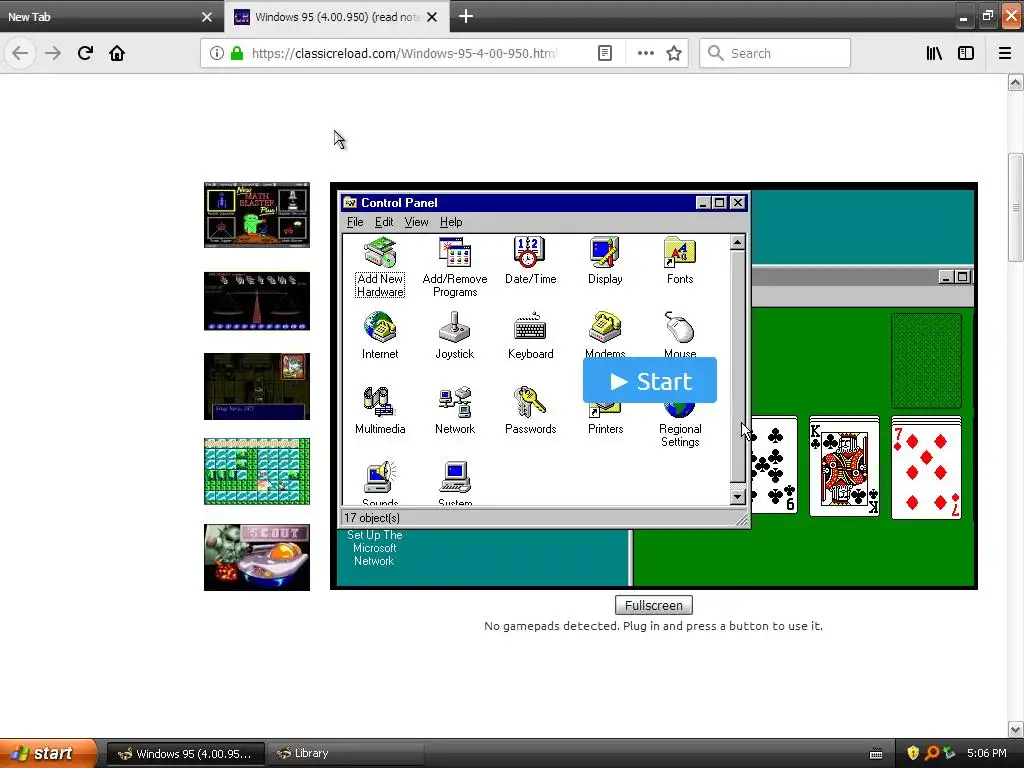Open the Edit menu in Control Panel
Screen dimensions: 1024x768
(384, 222)
